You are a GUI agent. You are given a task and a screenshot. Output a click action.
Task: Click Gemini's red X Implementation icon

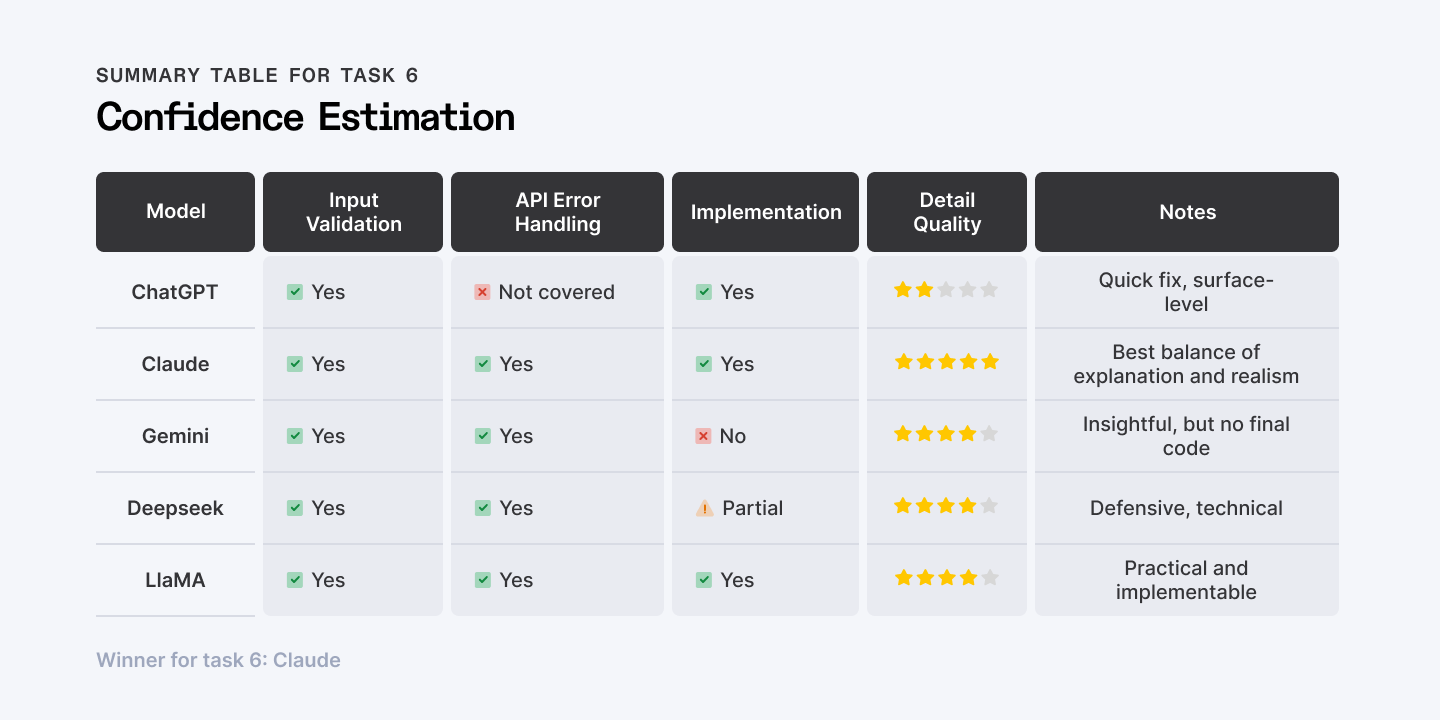pos(703,436)
